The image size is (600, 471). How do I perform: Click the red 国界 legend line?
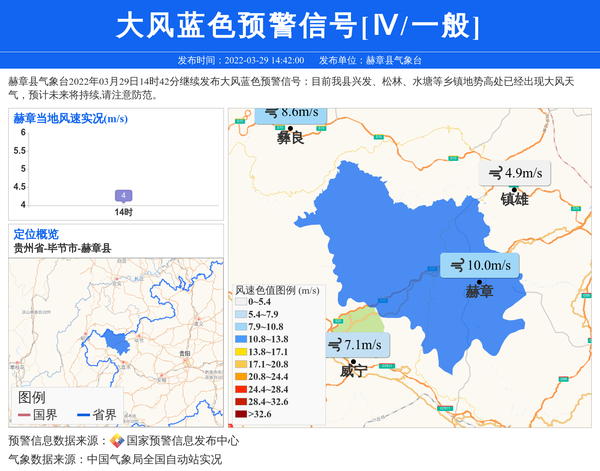tap(24, 414)
